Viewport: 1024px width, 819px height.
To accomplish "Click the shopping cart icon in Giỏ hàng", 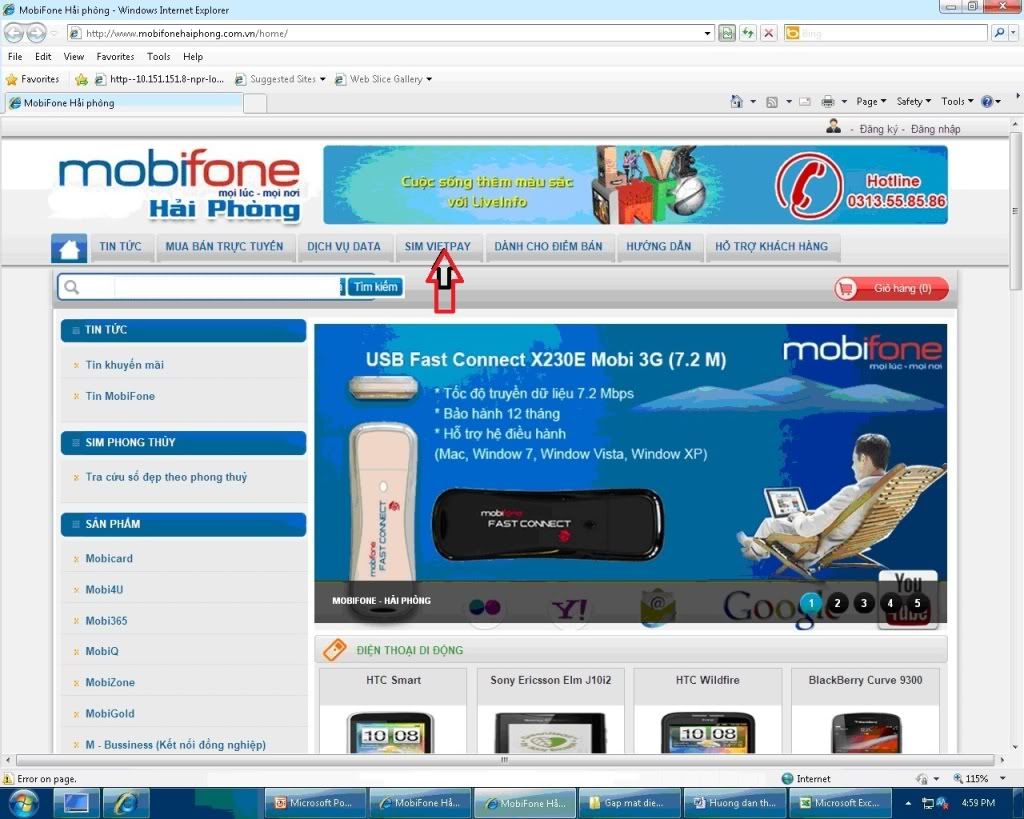I will (x=846, y=288).
